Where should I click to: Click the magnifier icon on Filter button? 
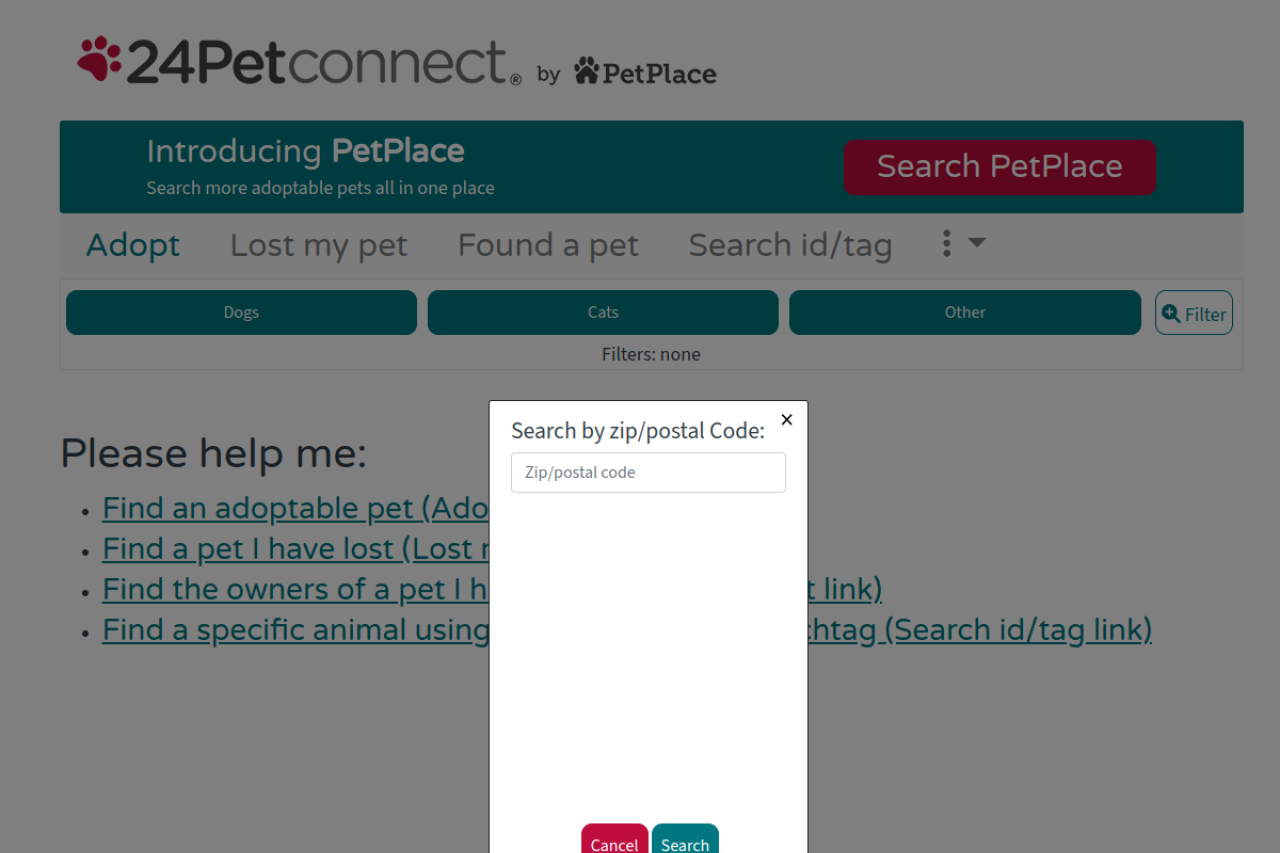(x=1171, y=313)
